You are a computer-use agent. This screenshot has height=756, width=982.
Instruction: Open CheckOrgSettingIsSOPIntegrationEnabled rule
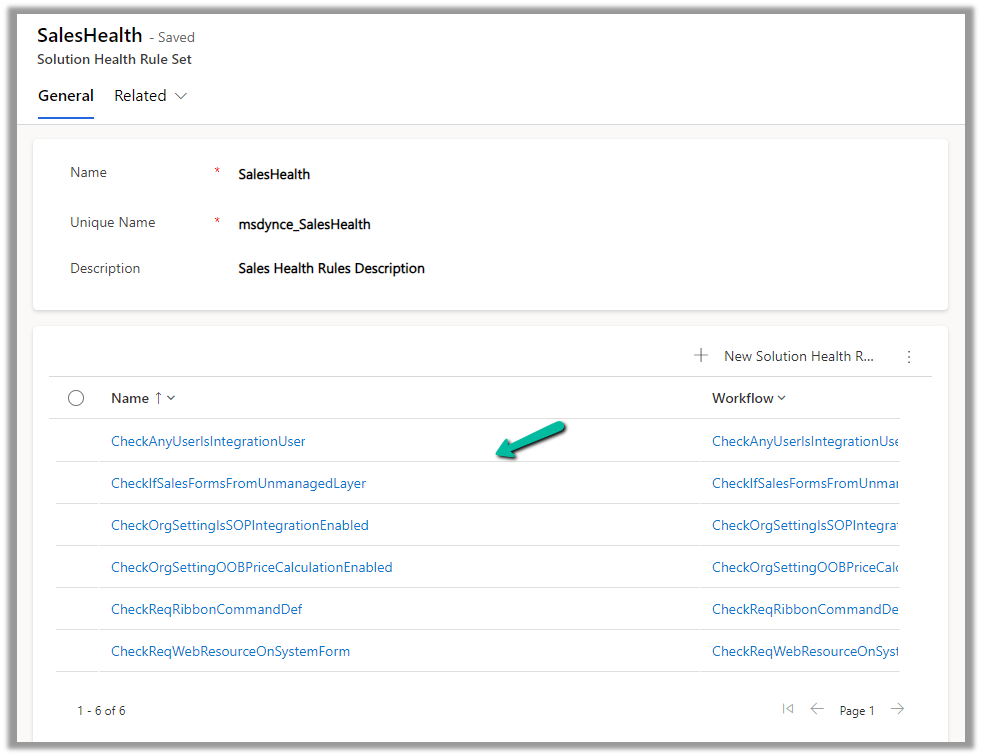point(239,525)
